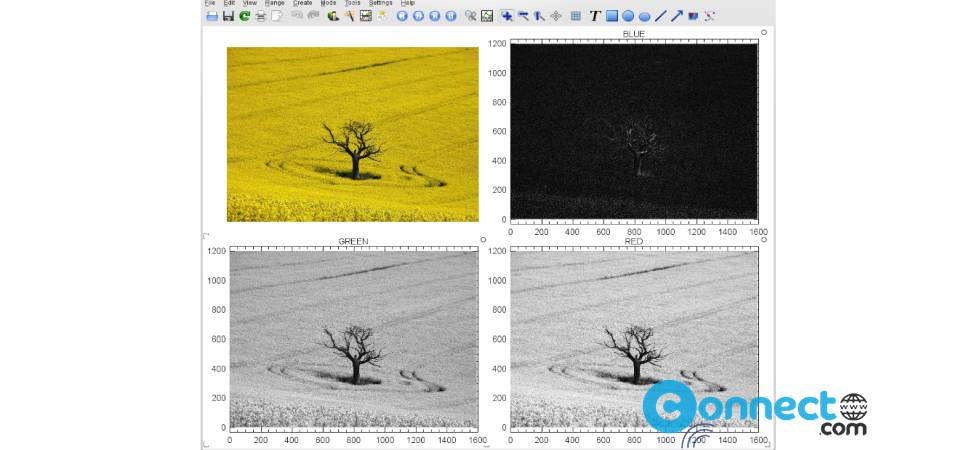Click the Print icon in toolbar
Screen dimensions: 980x450
[260, 16]
